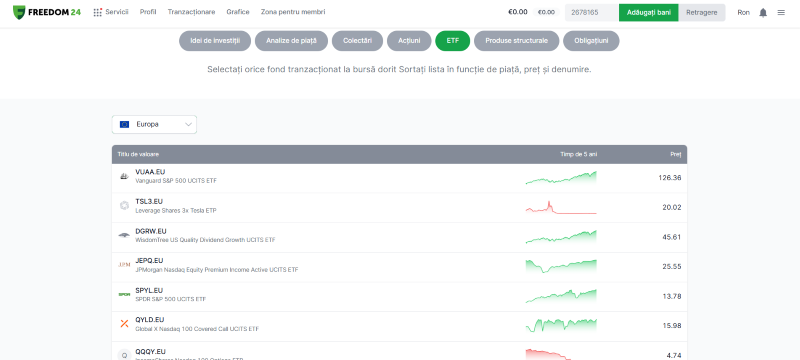The width and height of the screenshot is (800, 360).
Task: Click price 126.36 for VUAA.EU
Action: pos(670,178)
